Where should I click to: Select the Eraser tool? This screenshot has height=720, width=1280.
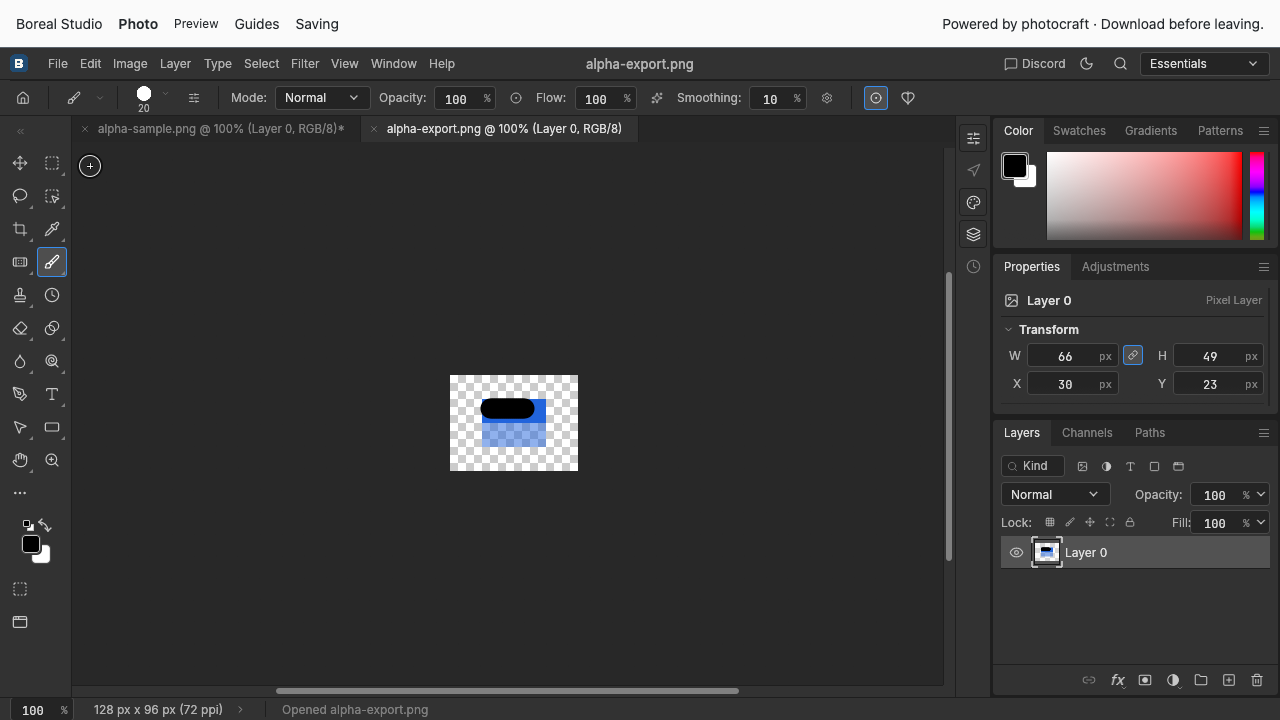point(20,328)
